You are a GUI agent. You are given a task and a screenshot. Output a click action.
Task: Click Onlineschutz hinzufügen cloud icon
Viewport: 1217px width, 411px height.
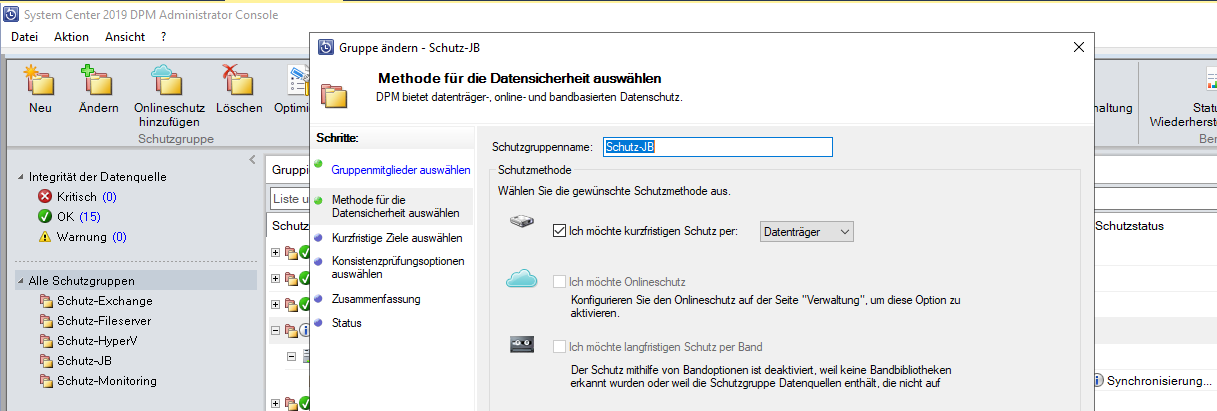pyautogui.click(x=168, y=80)
